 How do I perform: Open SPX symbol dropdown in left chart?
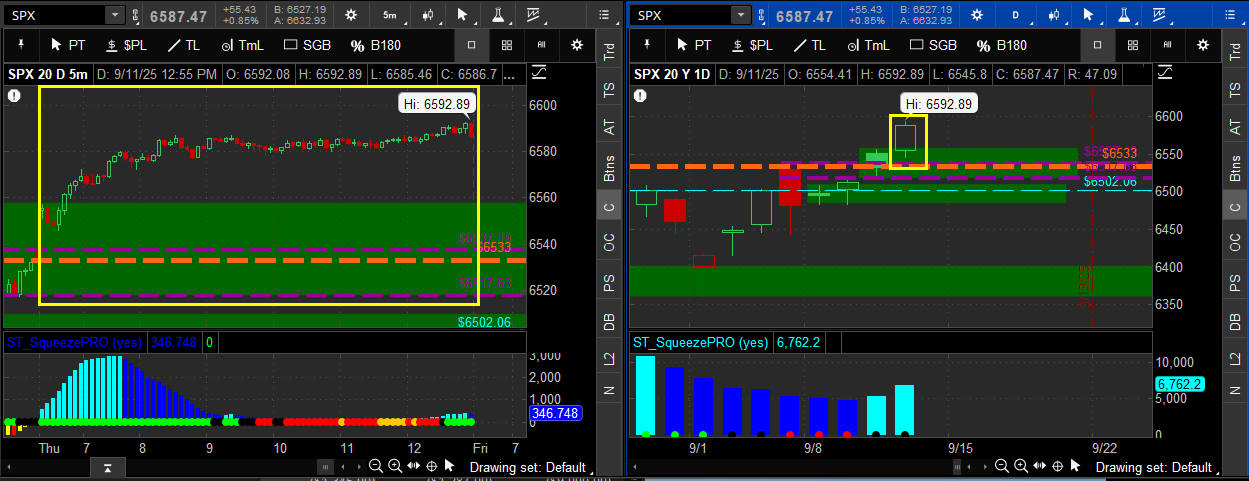(114, 15)
